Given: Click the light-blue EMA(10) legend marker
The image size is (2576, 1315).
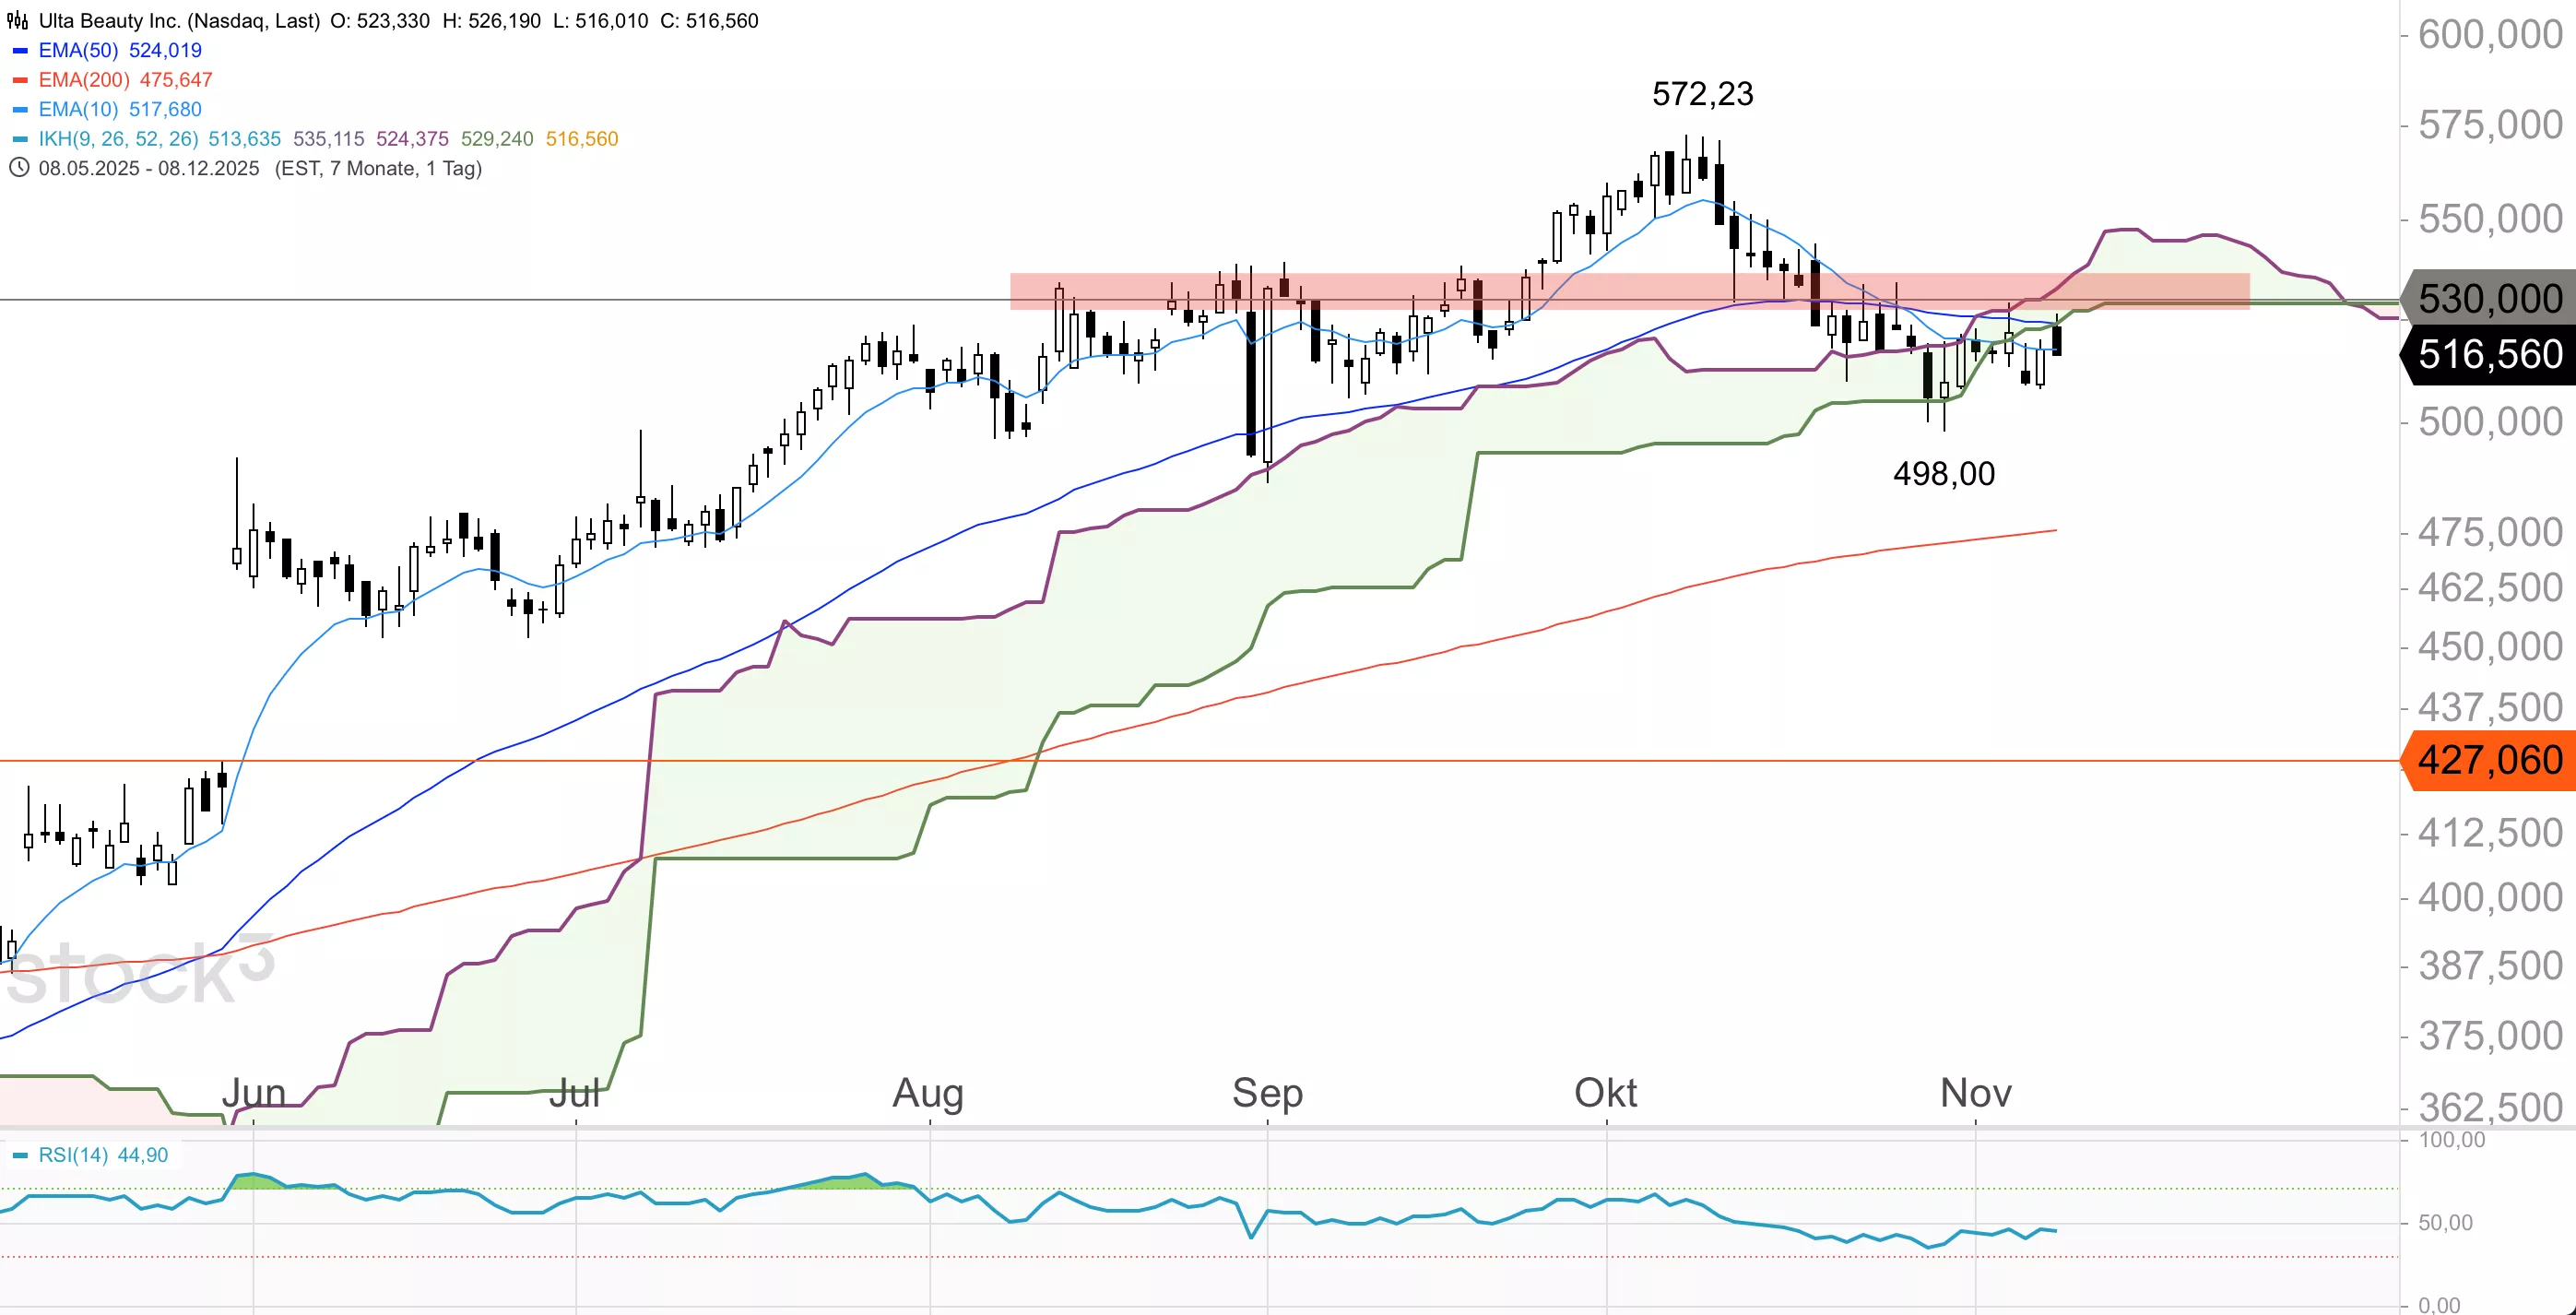Looking at the screenshot, I should point(20,110).
